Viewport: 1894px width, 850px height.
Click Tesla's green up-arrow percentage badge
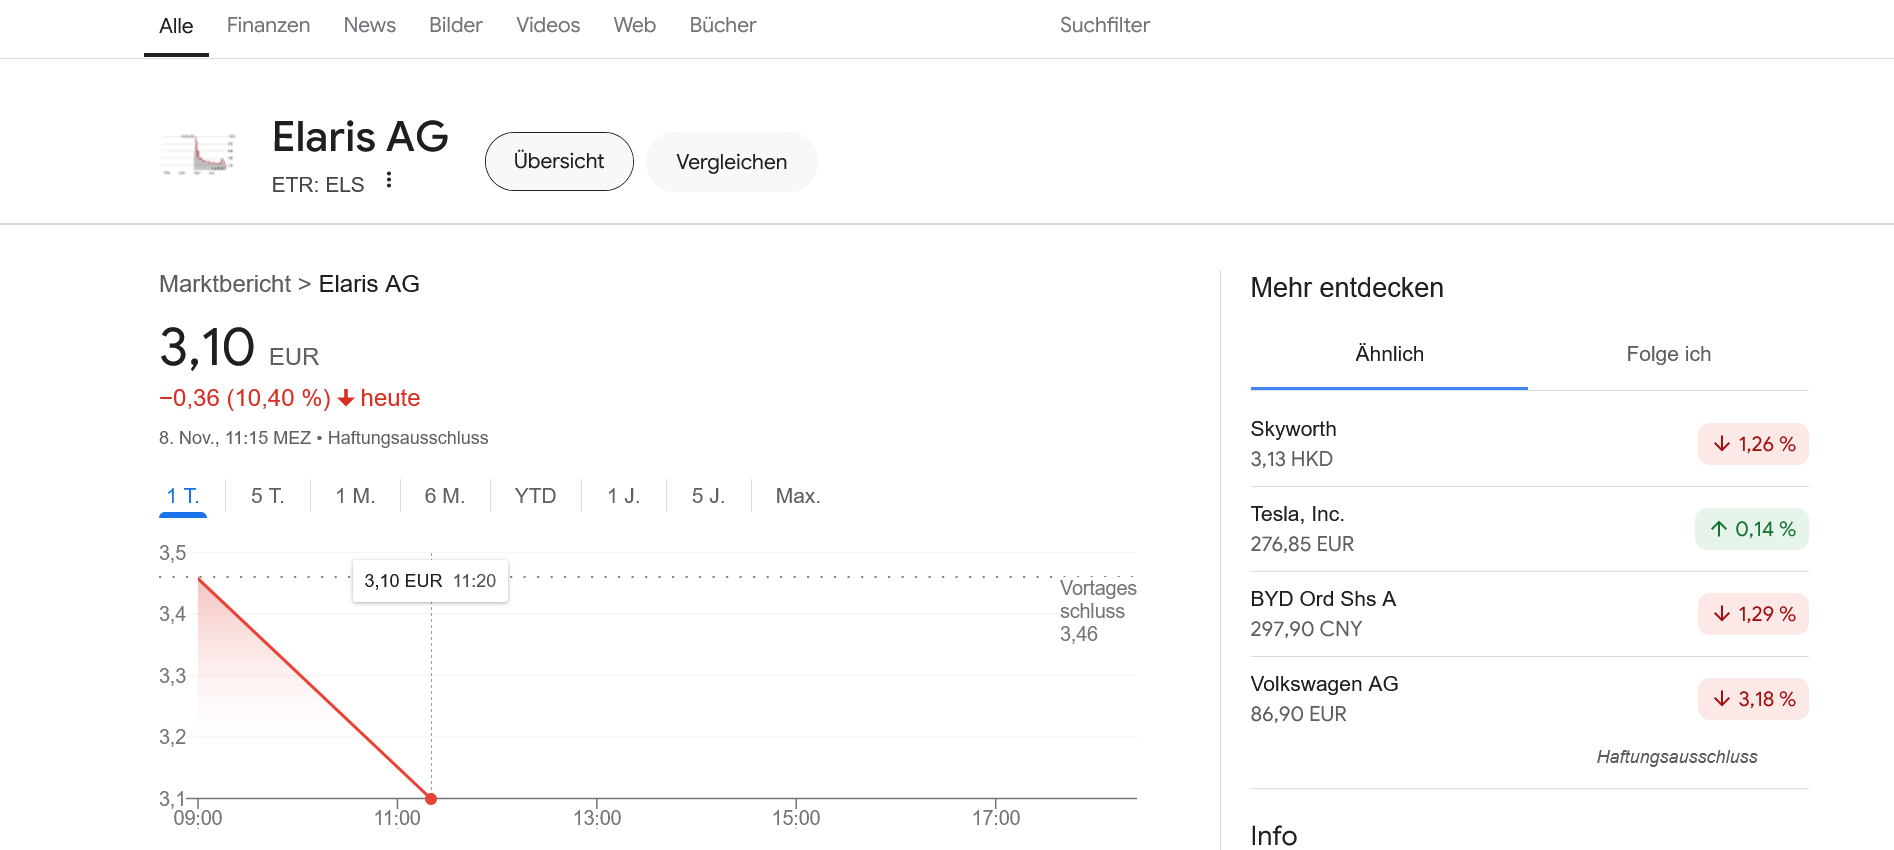(x=1751, y=529)
